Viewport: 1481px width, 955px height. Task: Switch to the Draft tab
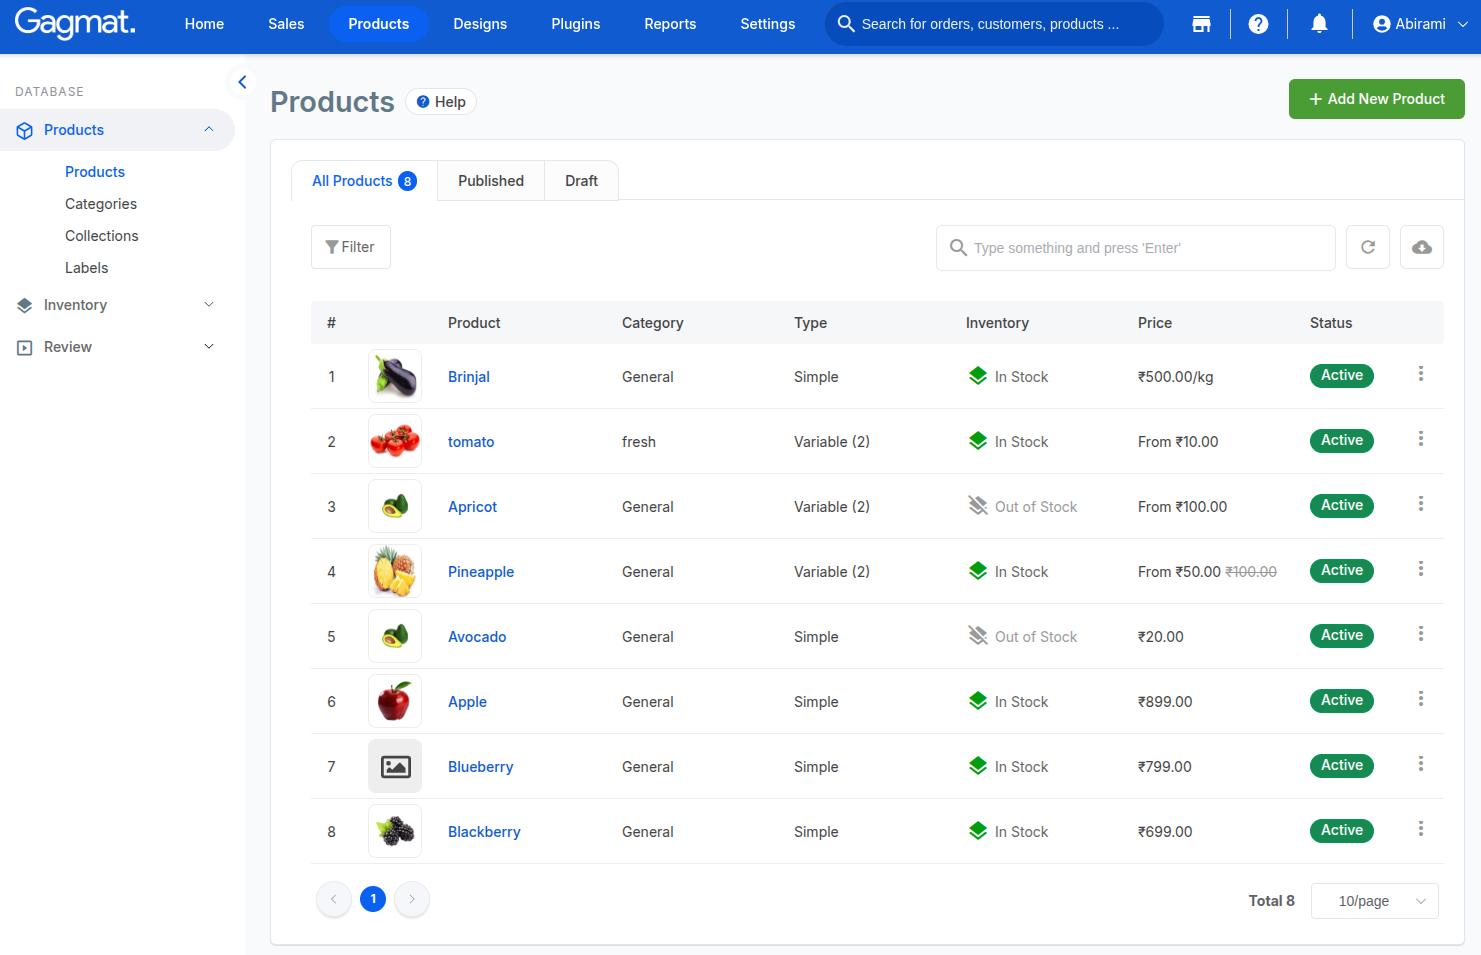[581, 181]
